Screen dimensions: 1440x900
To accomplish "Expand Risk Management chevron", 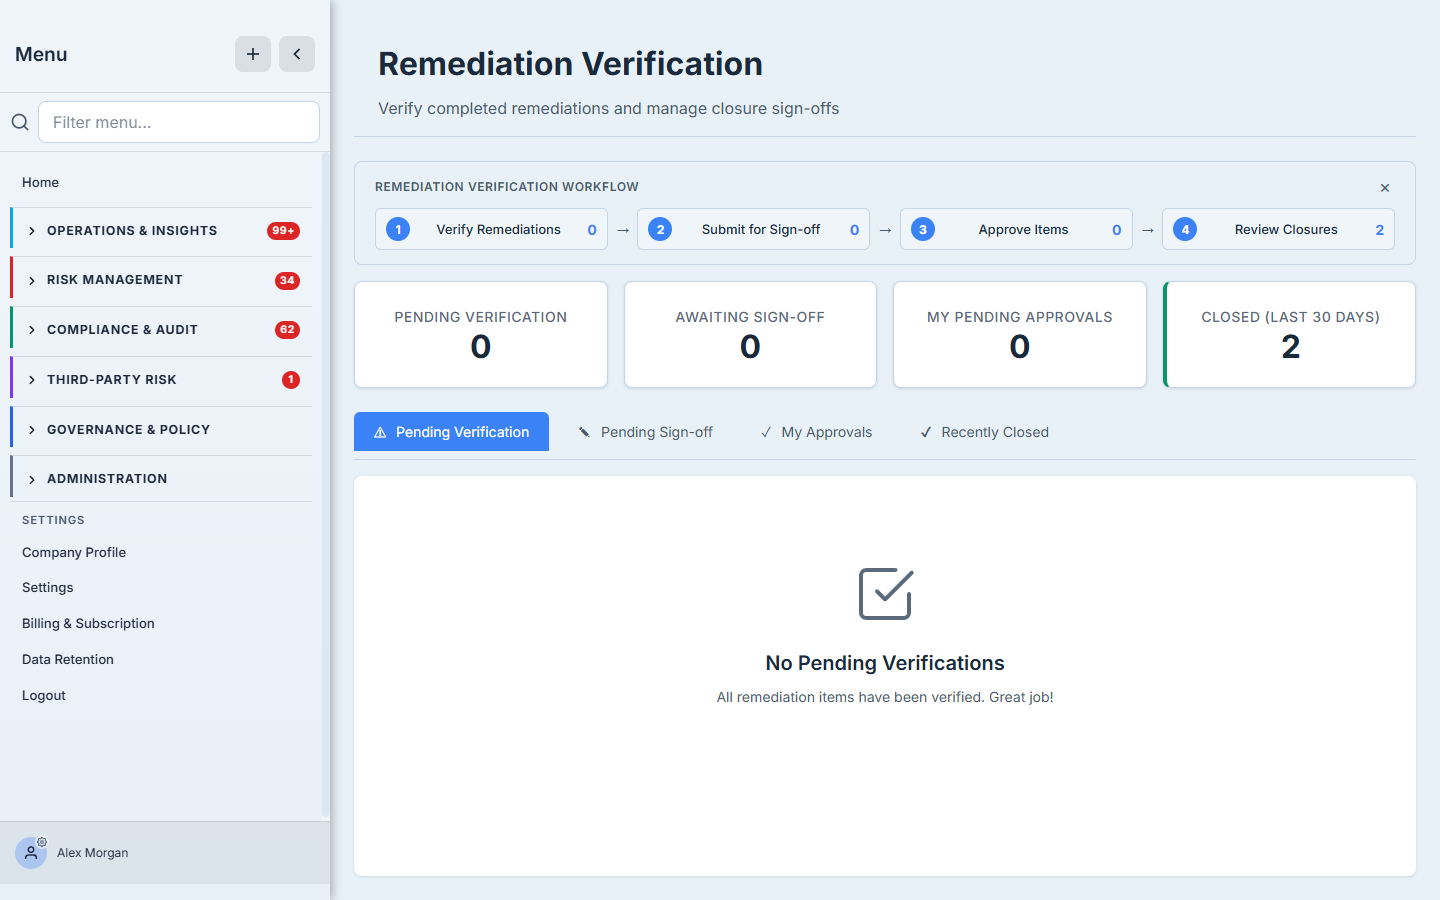I will 32,281.
